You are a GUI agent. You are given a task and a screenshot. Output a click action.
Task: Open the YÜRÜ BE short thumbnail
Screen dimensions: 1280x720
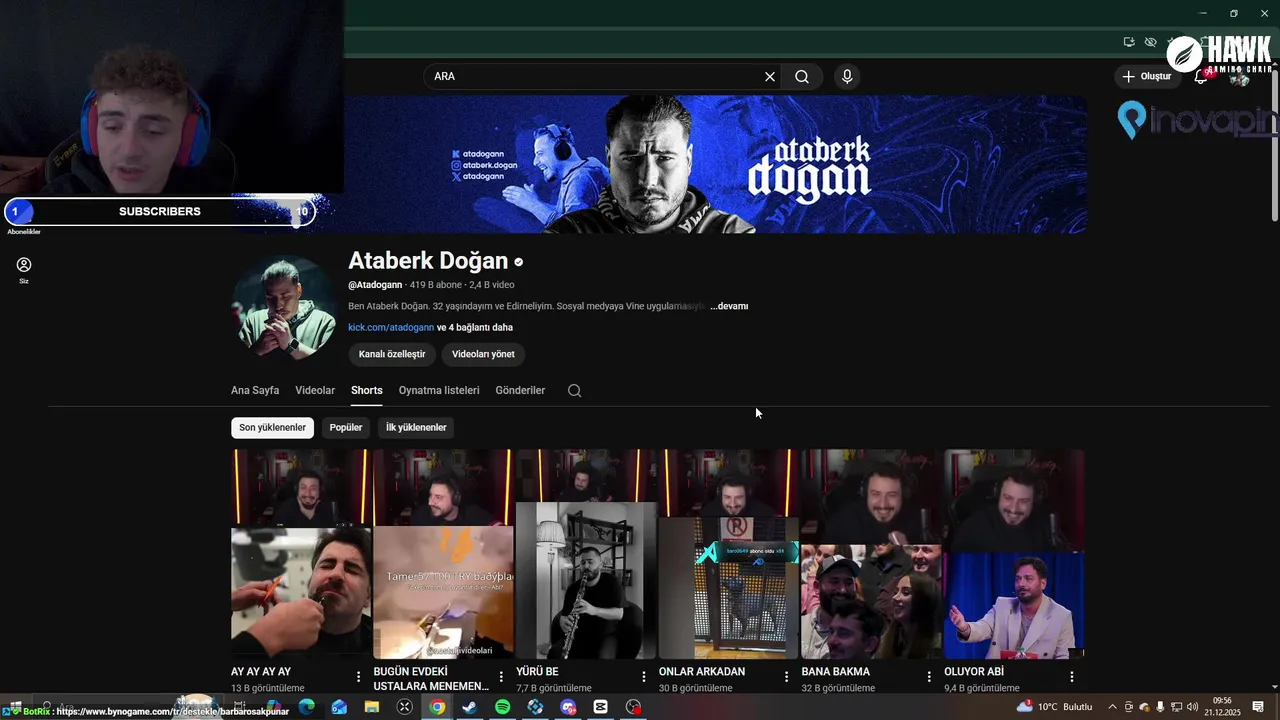click(x=586, y=554)
